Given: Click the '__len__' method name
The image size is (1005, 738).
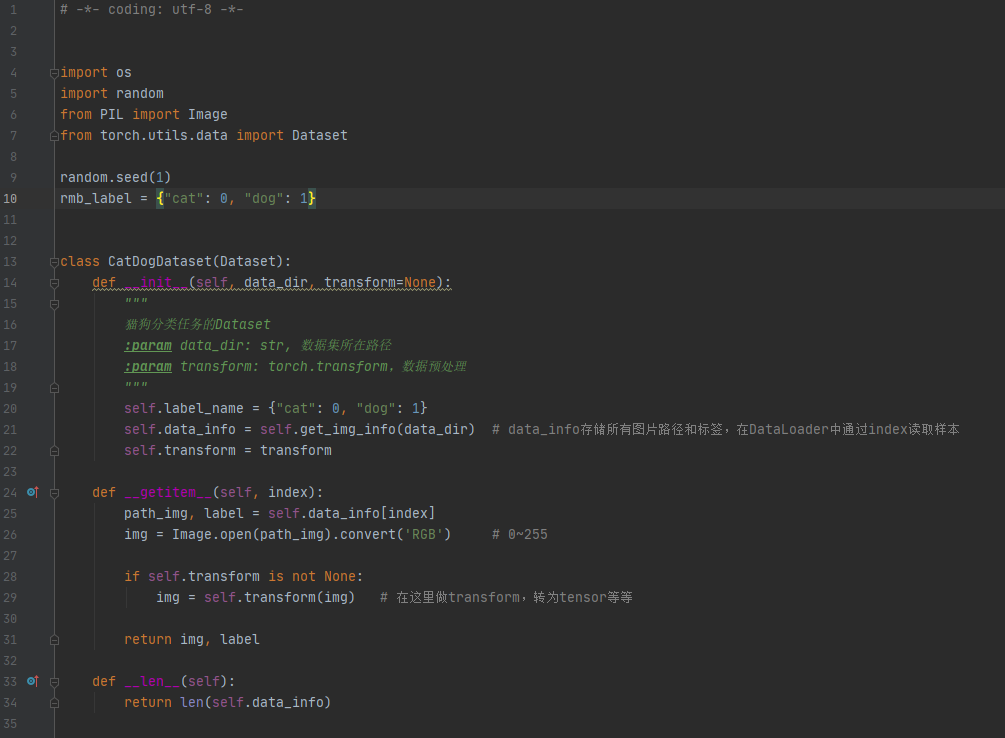Looking at the screenshot, I should (152, 682).
